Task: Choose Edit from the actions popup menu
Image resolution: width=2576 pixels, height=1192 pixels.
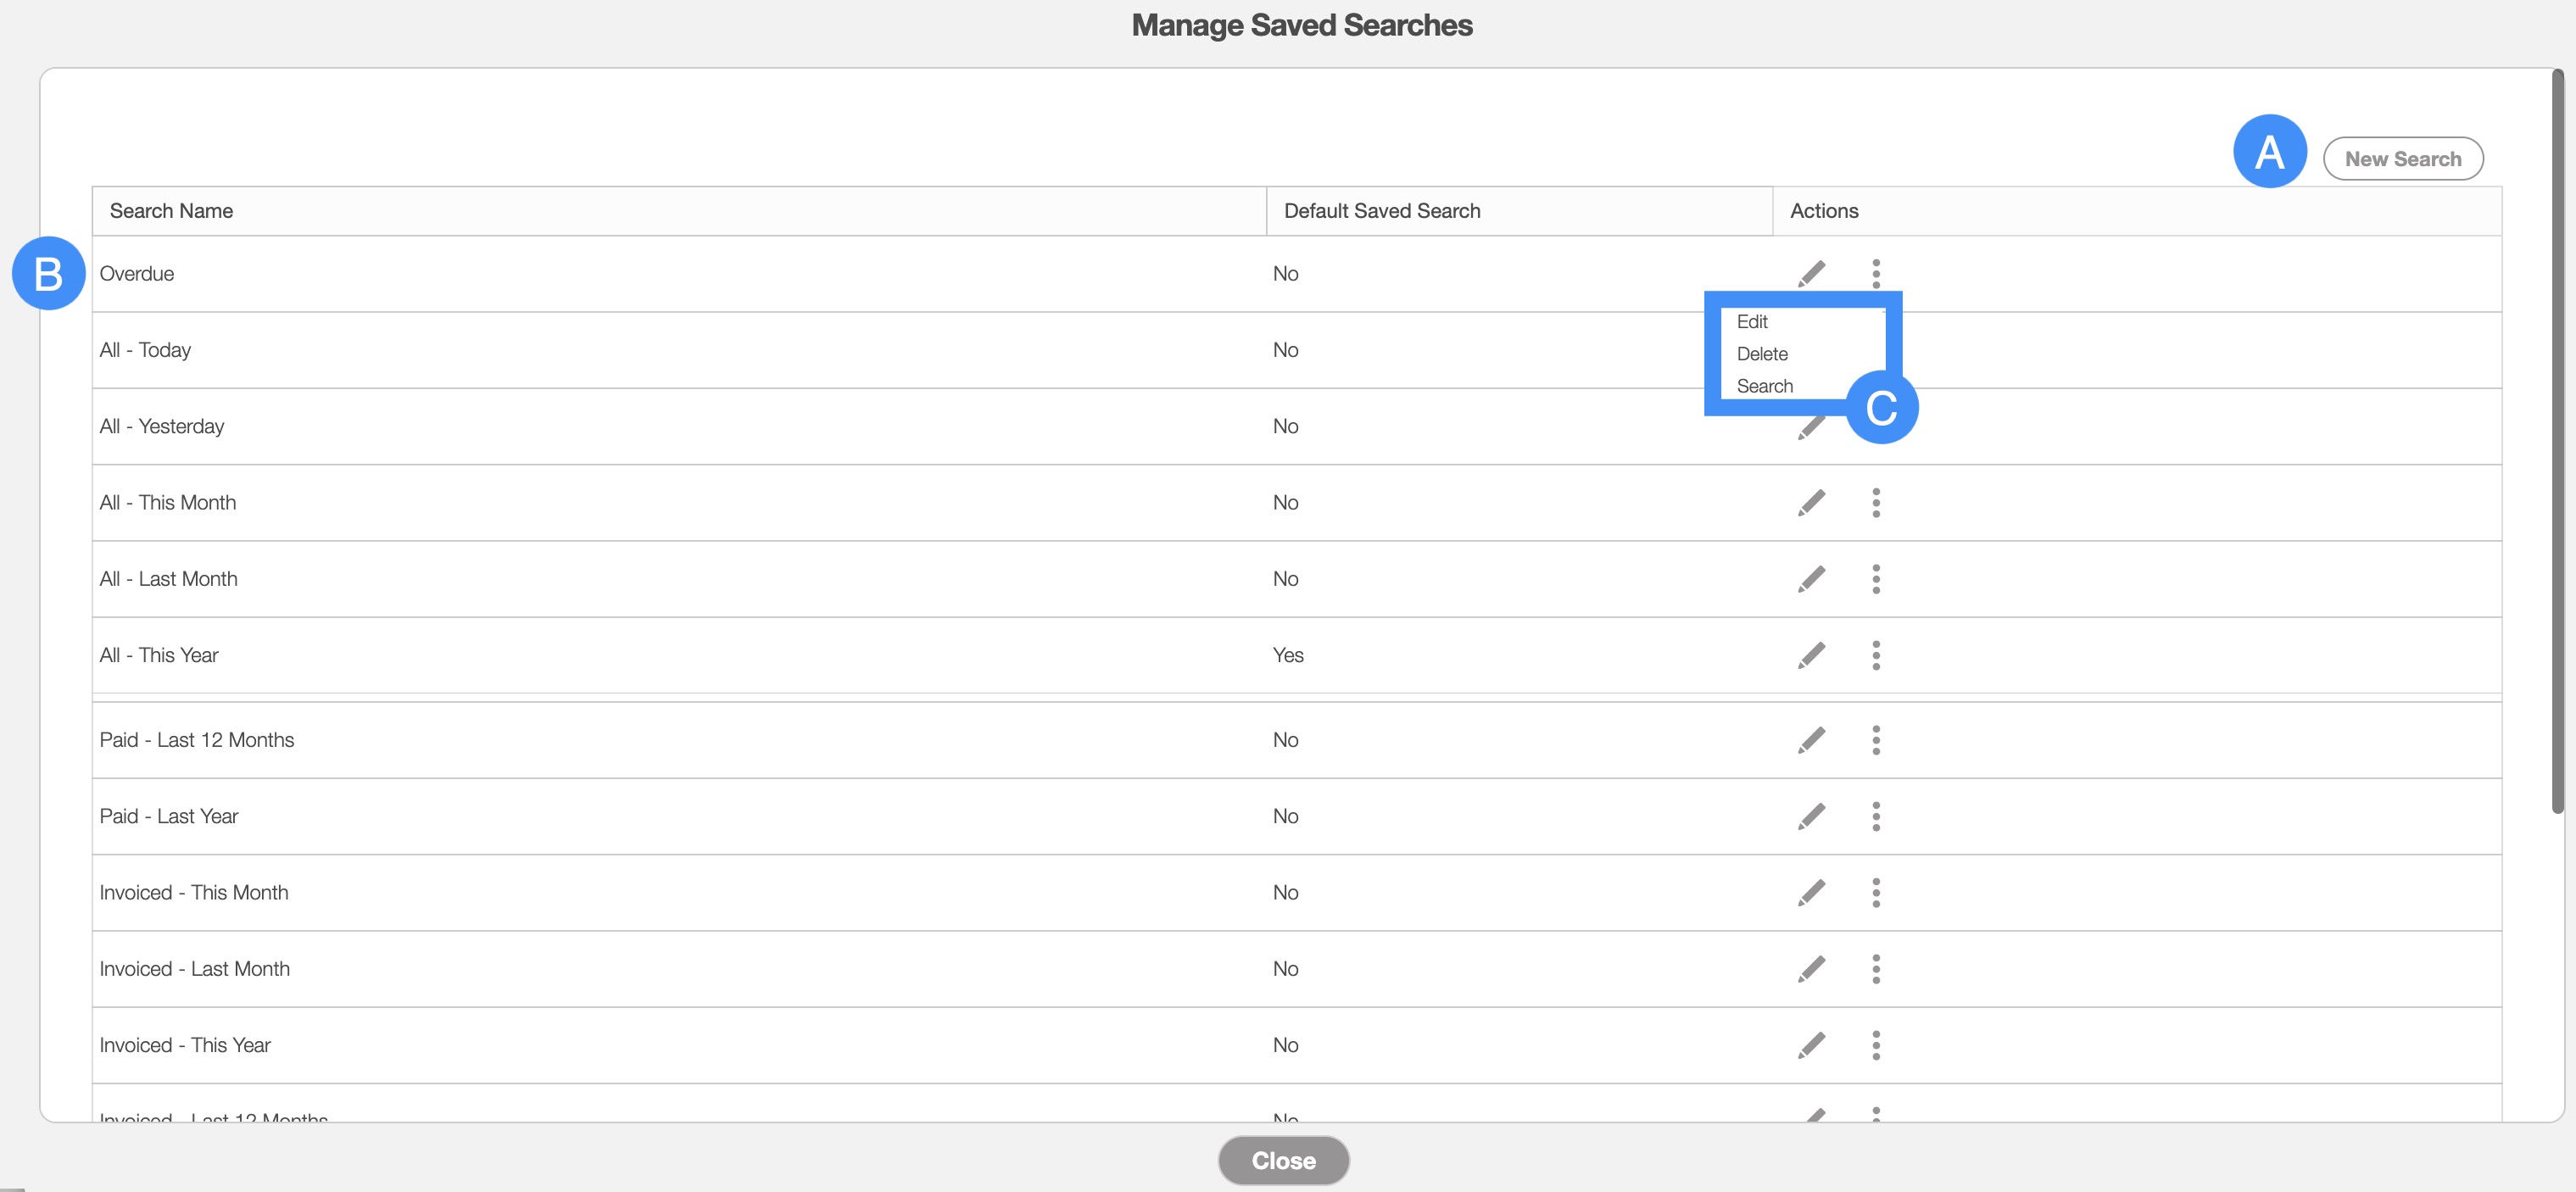Action: (x=1752, y=322)
